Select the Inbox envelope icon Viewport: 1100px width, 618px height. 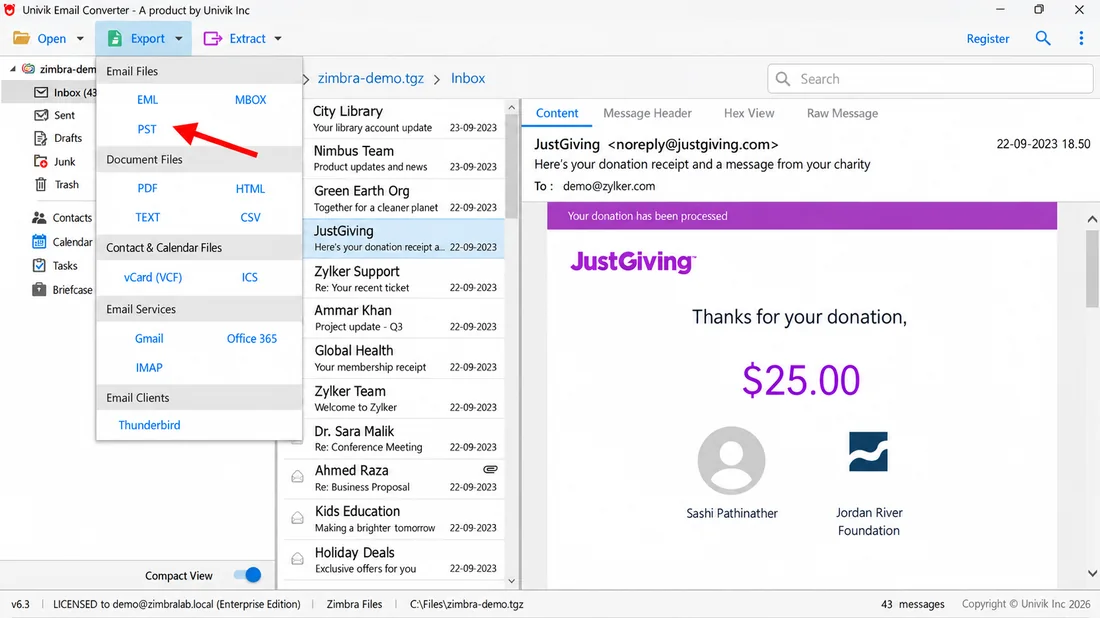41,92
